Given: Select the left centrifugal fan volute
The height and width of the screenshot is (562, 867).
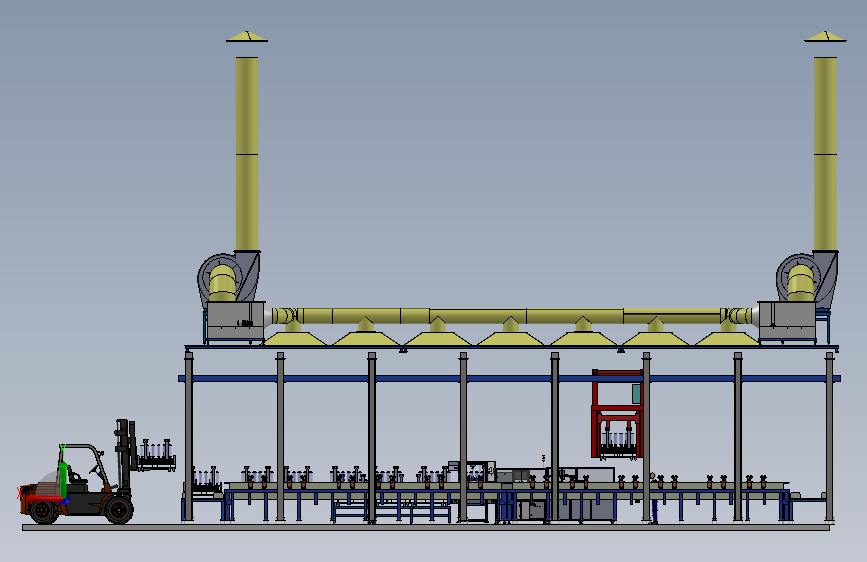Looking at the screenshot, I should (228, 278).
